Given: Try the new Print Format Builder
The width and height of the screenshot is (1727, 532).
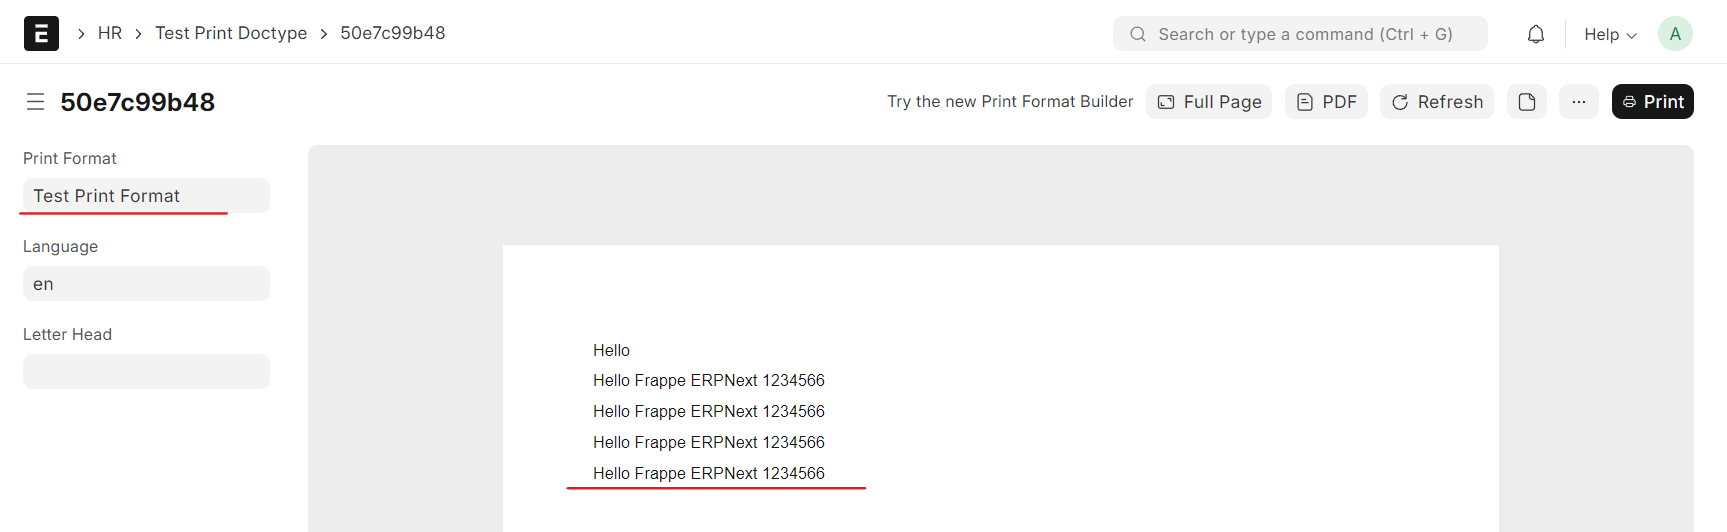Looking at the screenshot, I should tap(1010, 102).
